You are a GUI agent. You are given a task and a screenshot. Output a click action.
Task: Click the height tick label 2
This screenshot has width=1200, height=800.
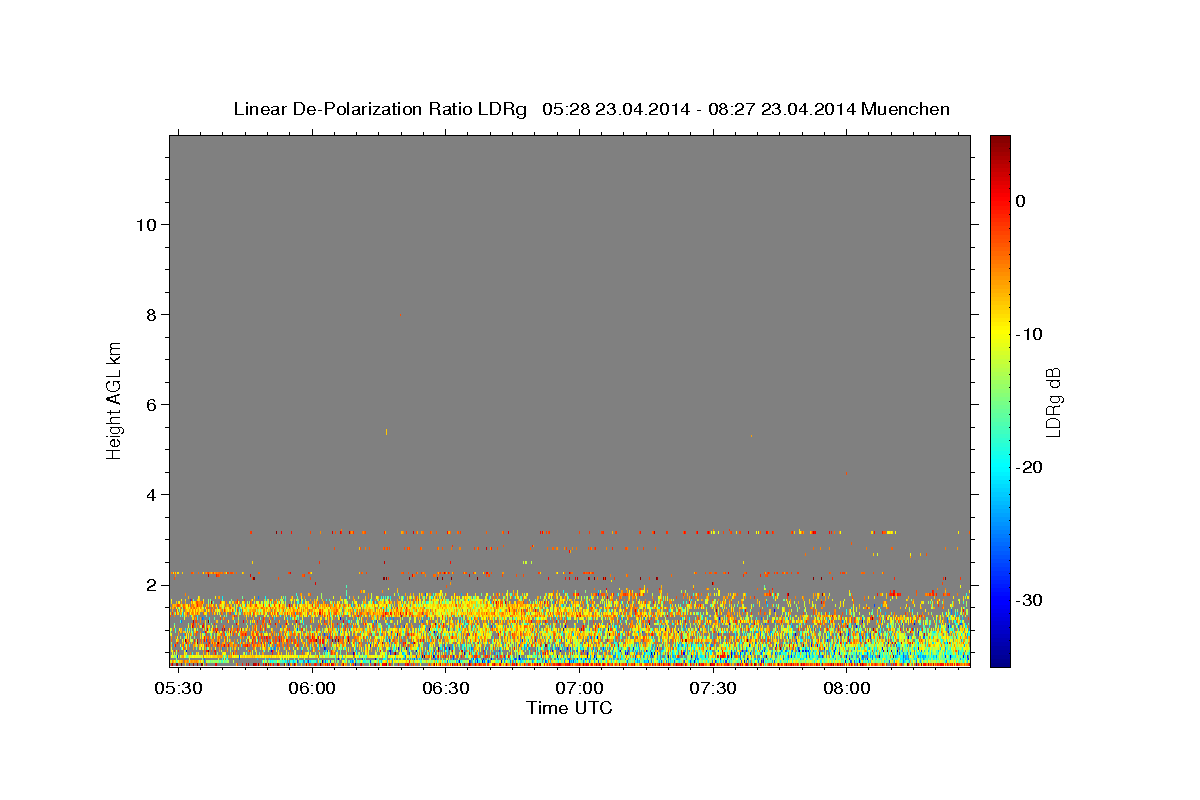(x=151, y=584)
